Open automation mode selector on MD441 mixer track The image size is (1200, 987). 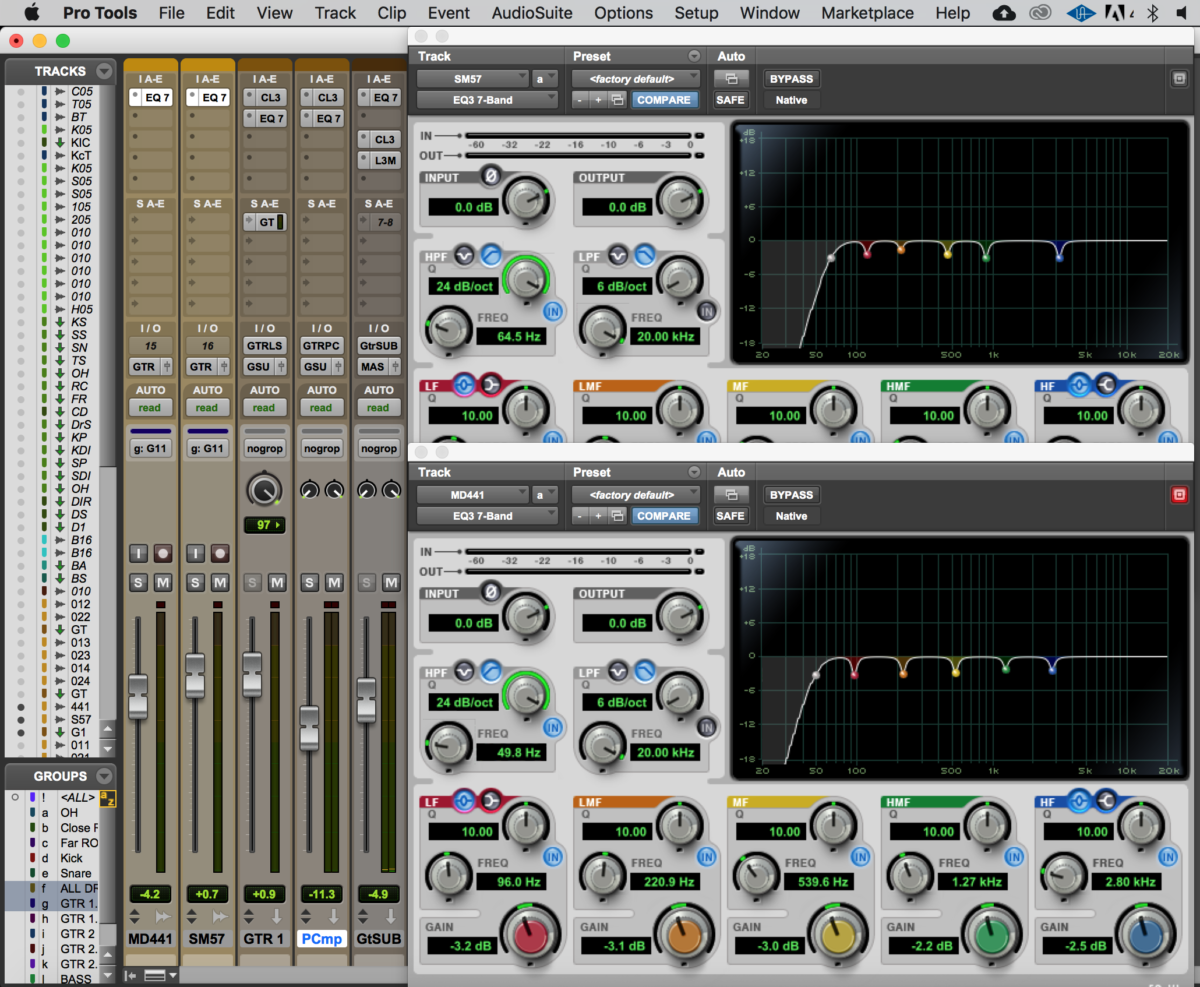(150, 408)
